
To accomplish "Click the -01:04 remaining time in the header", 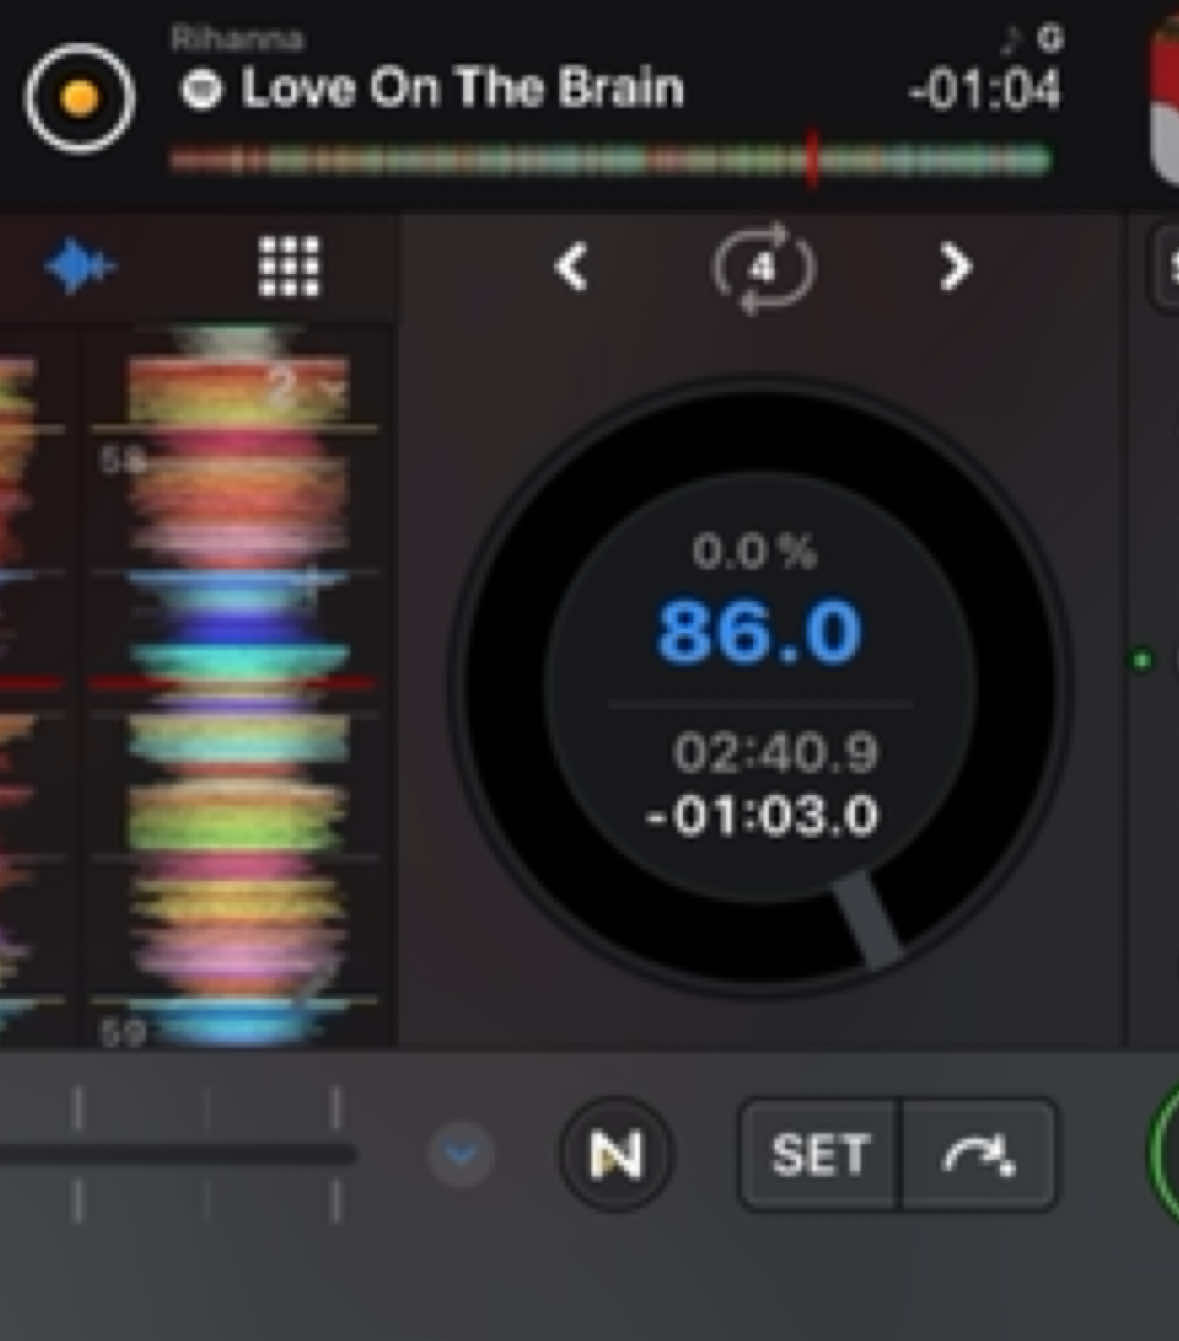I will (x=984, y=91).
